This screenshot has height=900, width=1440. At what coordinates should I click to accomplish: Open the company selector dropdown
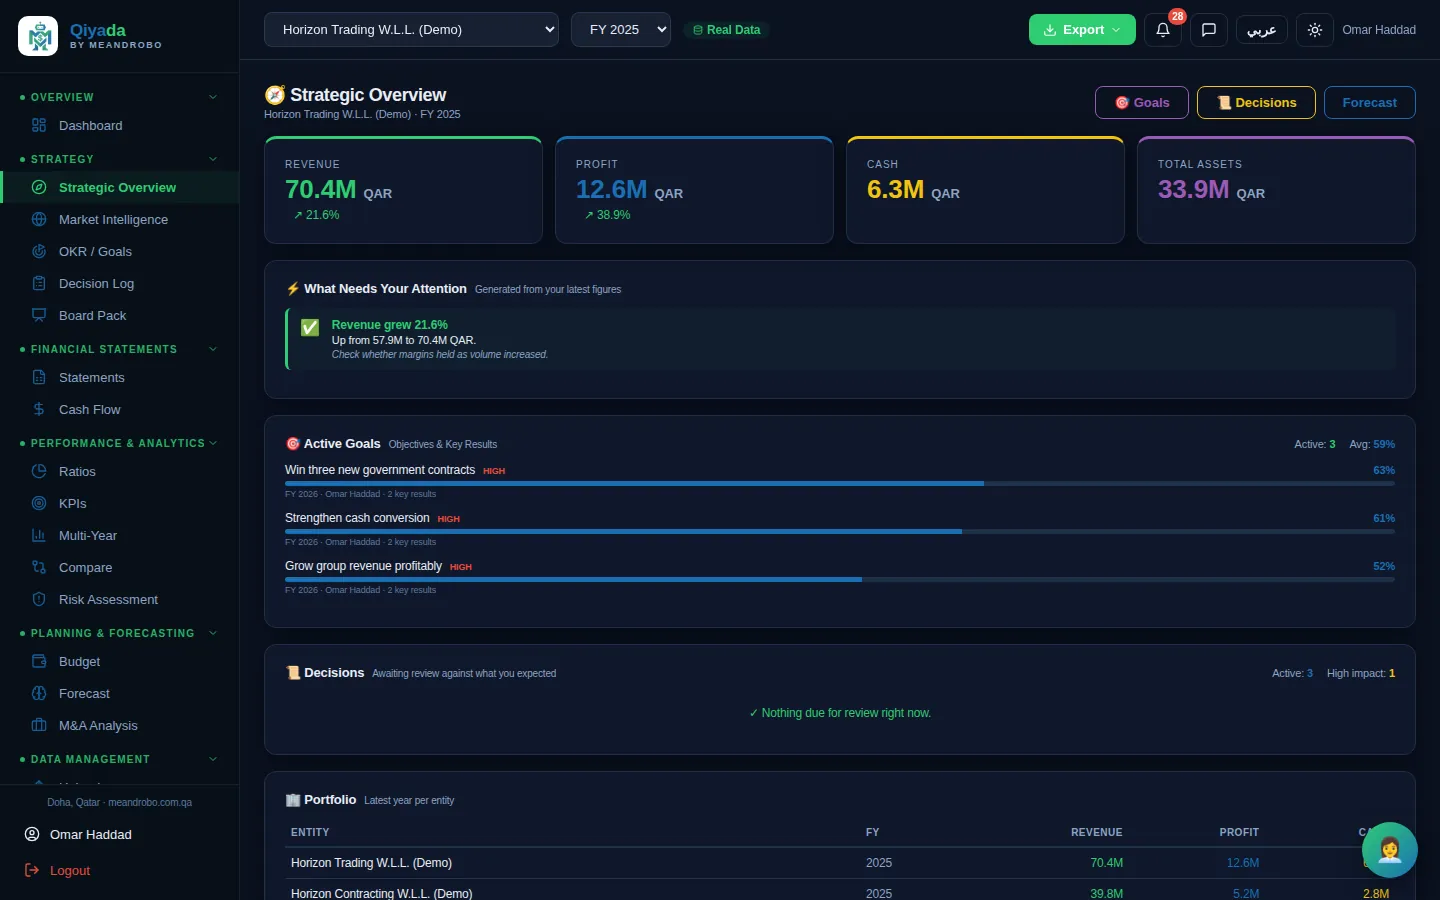point(411,30)
